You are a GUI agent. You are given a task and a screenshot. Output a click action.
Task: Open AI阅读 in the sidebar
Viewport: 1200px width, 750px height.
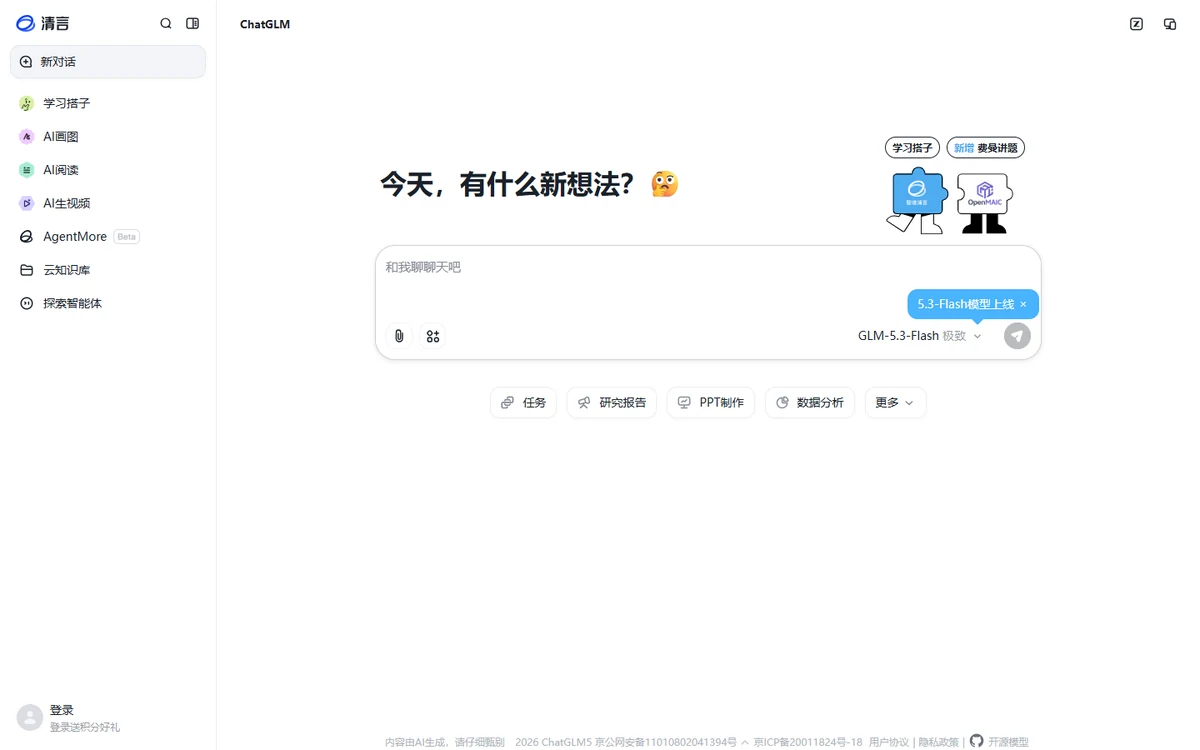click(x=108, y=170)
